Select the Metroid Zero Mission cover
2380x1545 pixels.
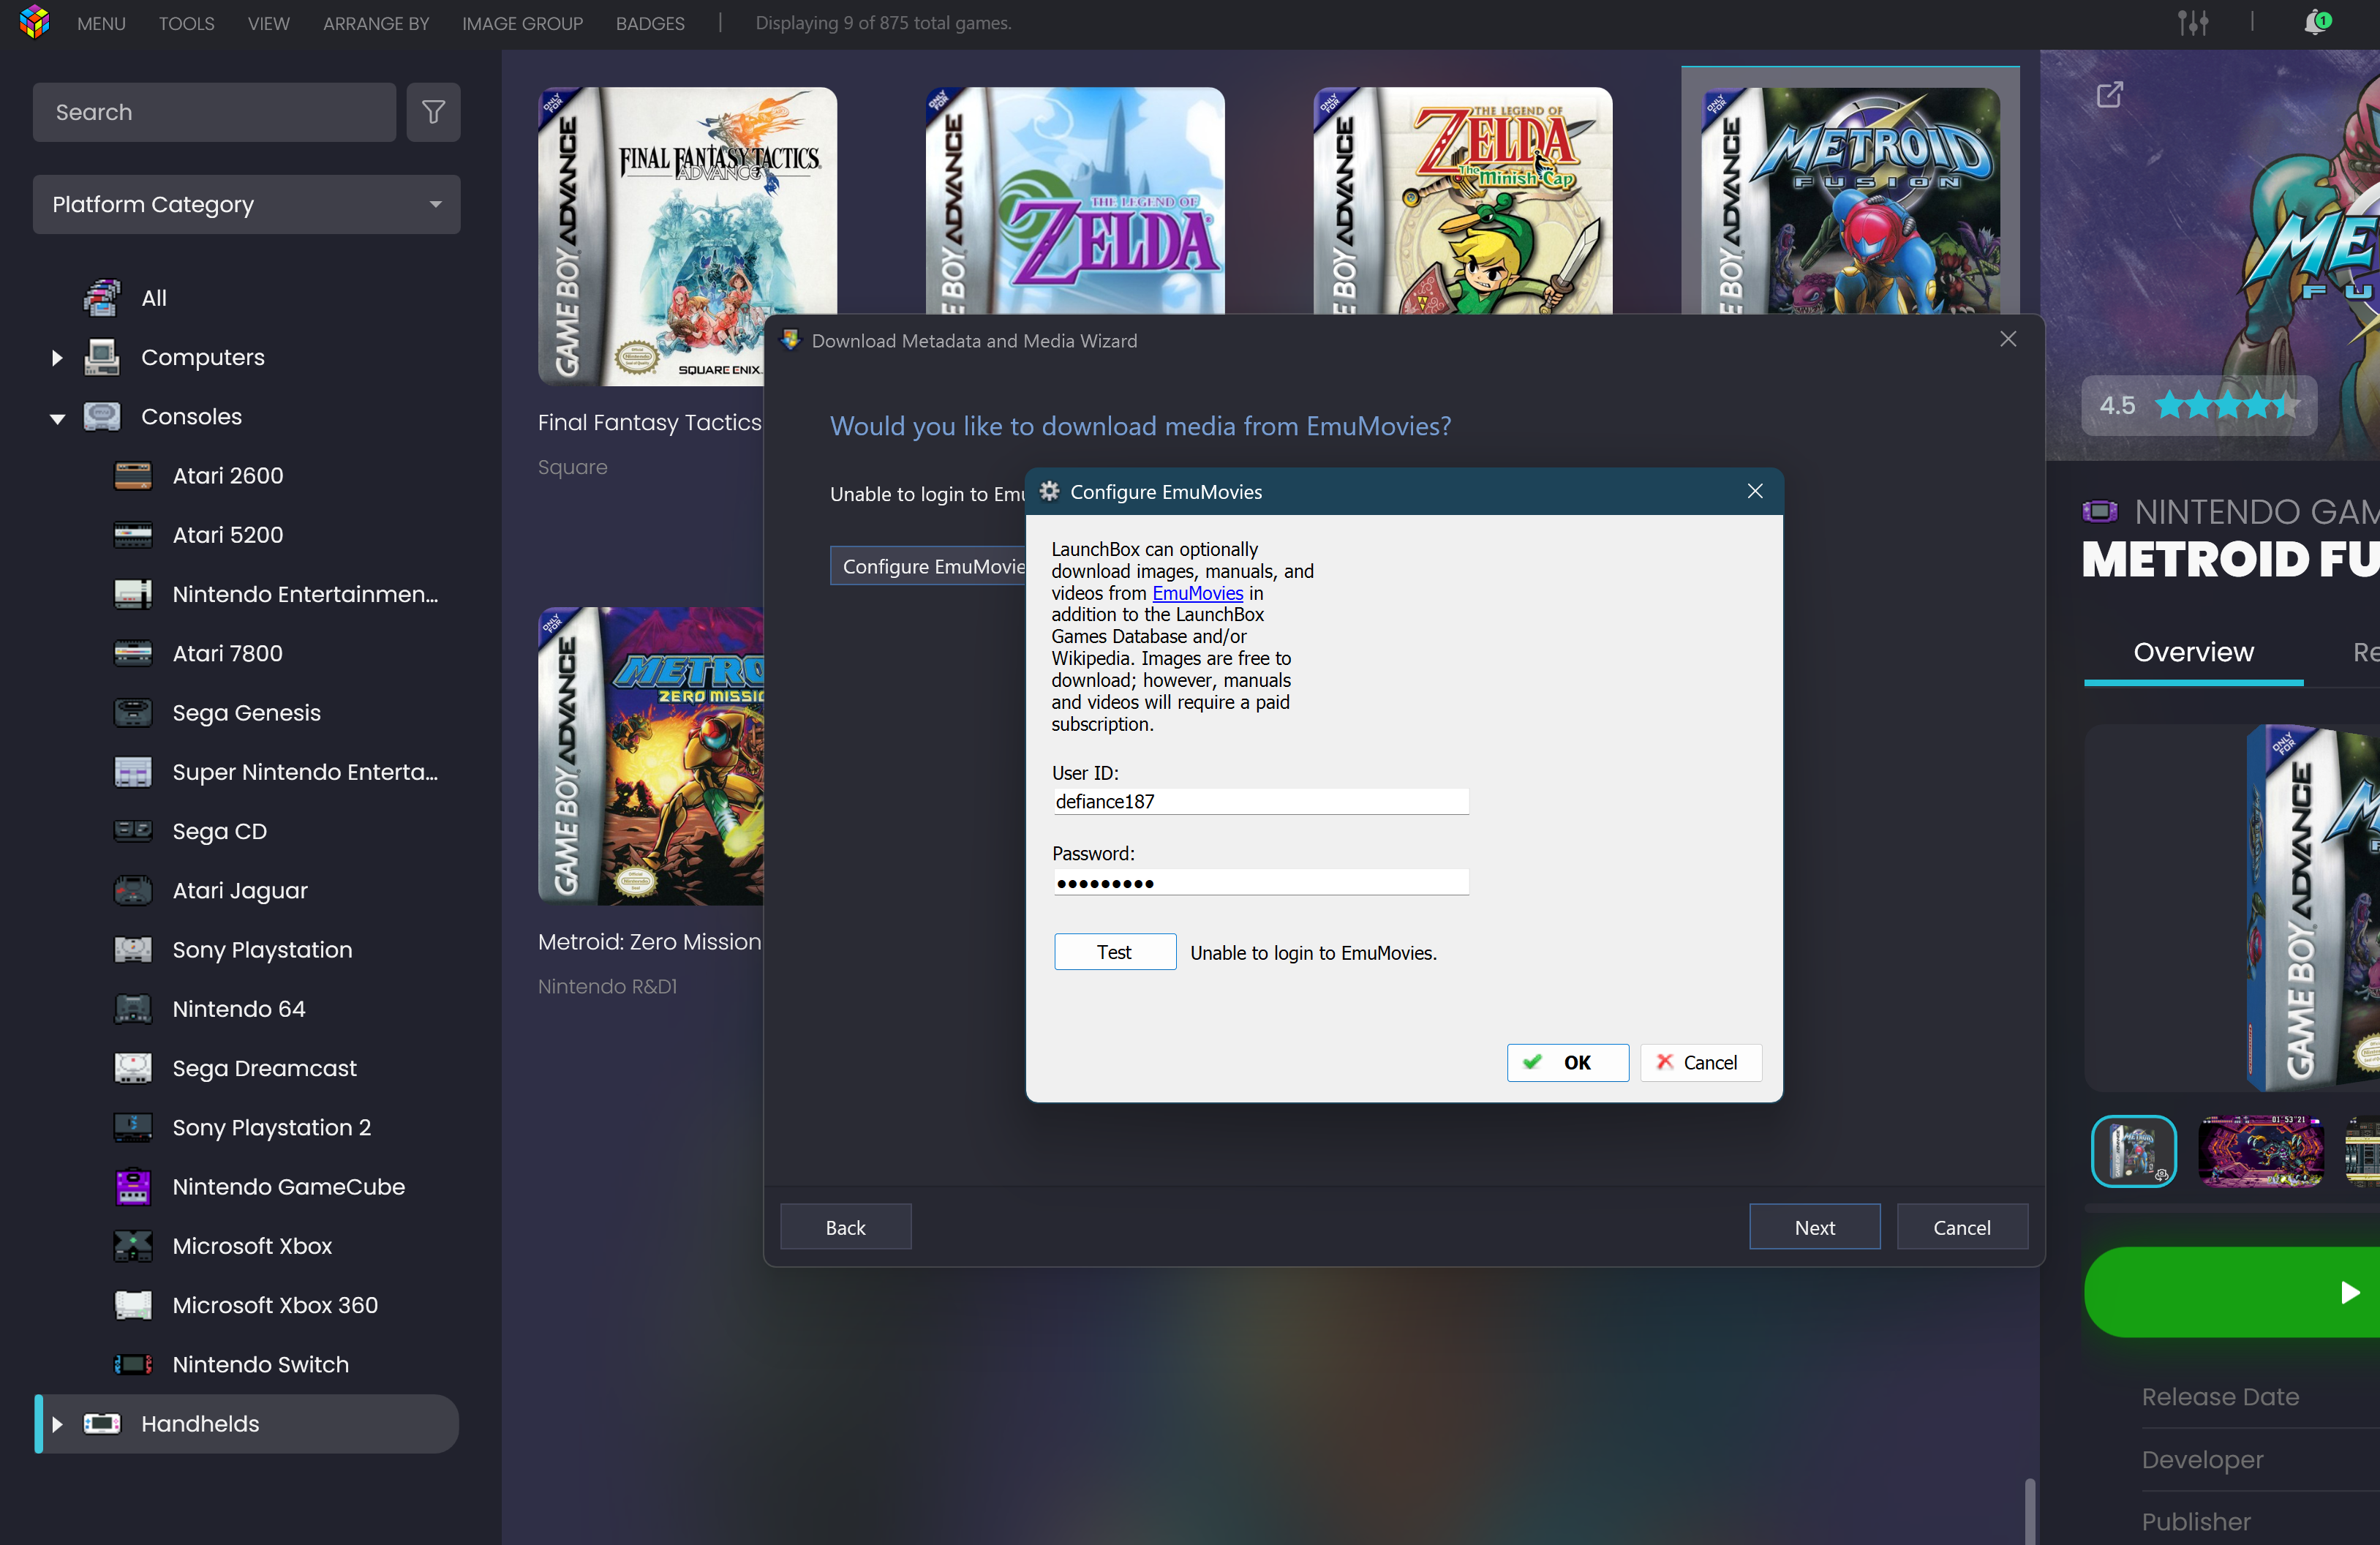[x=651, y=756]
